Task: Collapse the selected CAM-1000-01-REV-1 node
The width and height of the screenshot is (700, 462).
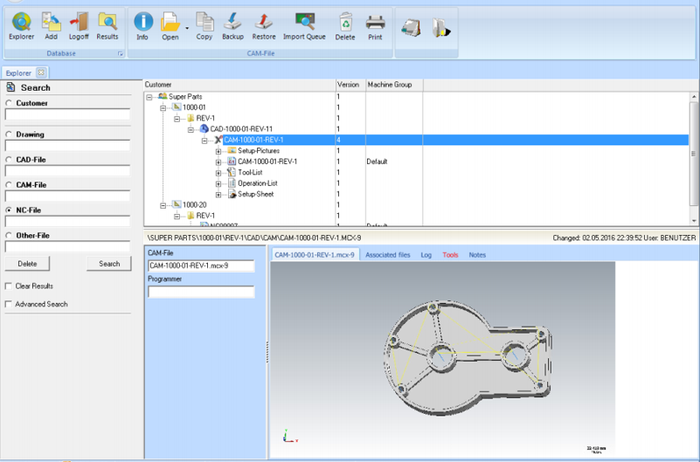Action: 205,140
